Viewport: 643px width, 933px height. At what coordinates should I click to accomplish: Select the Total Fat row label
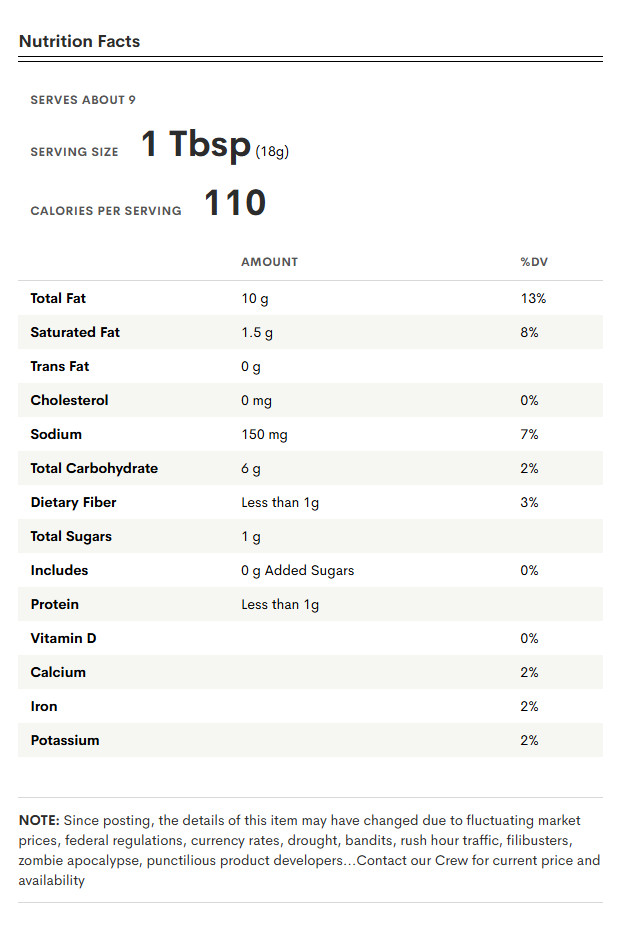58,298
